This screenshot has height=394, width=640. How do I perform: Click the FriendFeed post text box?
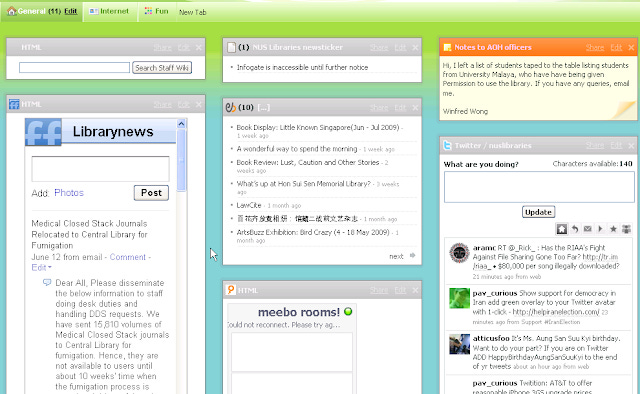click(100, 169)
